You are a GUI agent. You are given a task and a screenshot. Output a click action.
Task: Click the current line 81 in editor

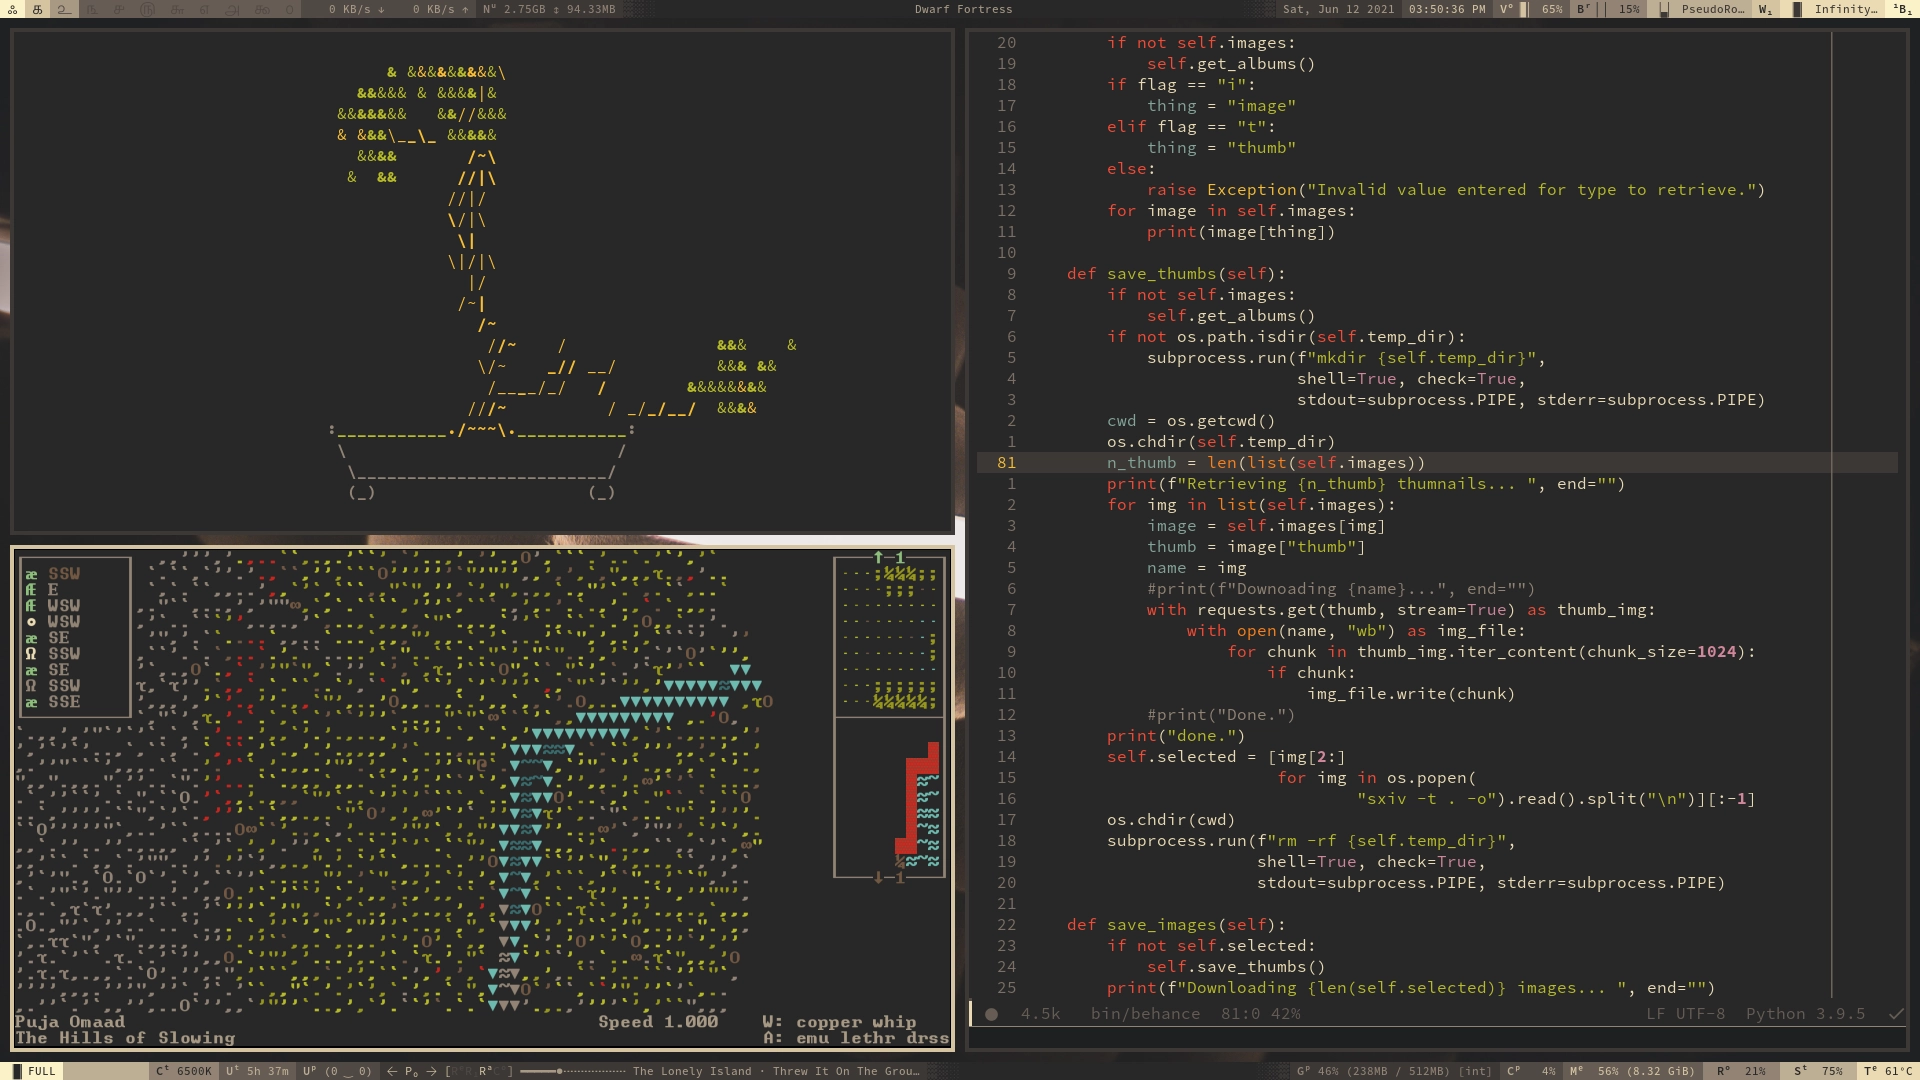coord(1265,463)
